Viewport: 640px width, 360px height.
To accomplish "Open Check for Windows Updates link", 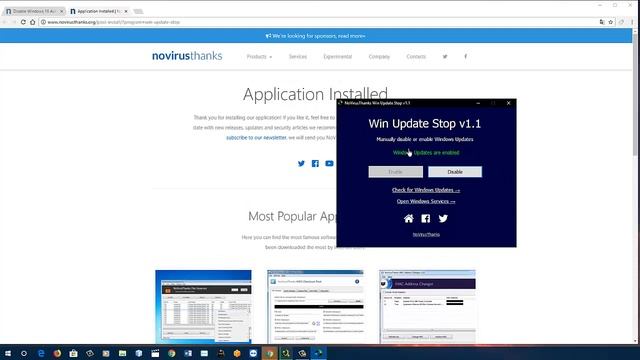I will [426, 190].
